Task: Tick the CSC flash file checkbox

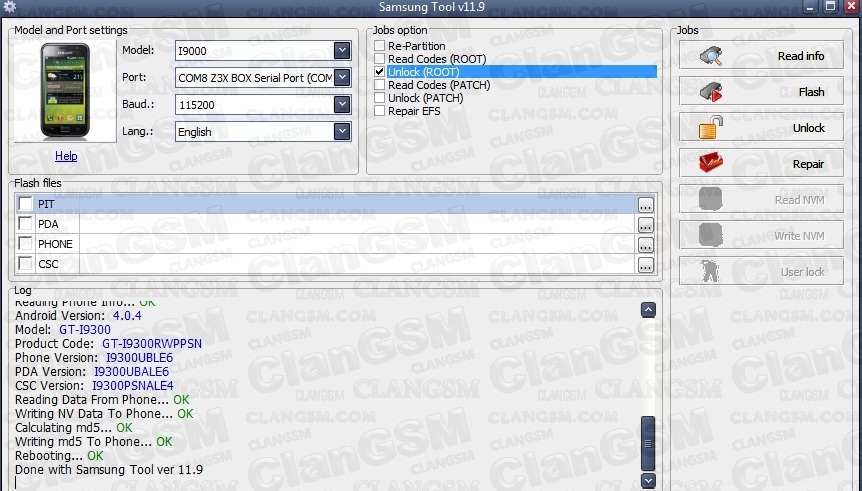Action: pos(25,263)
